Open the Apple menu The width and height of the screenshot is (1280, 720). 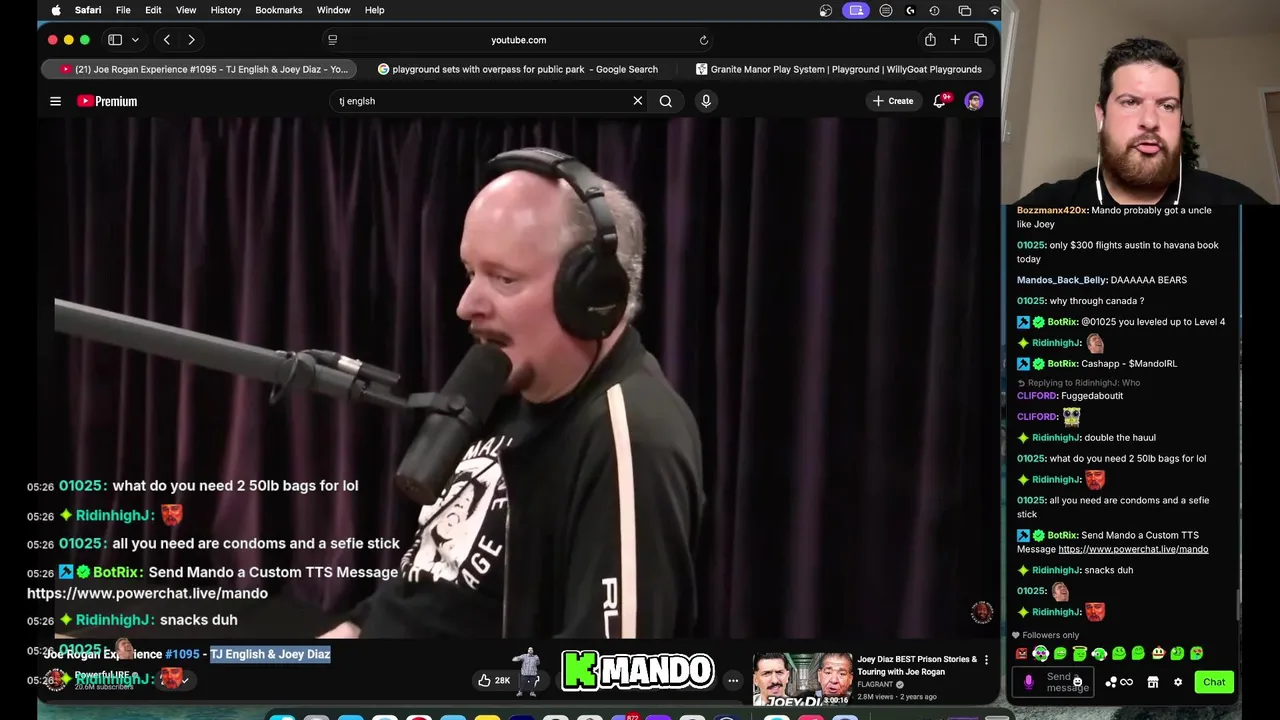pos(56,10)
